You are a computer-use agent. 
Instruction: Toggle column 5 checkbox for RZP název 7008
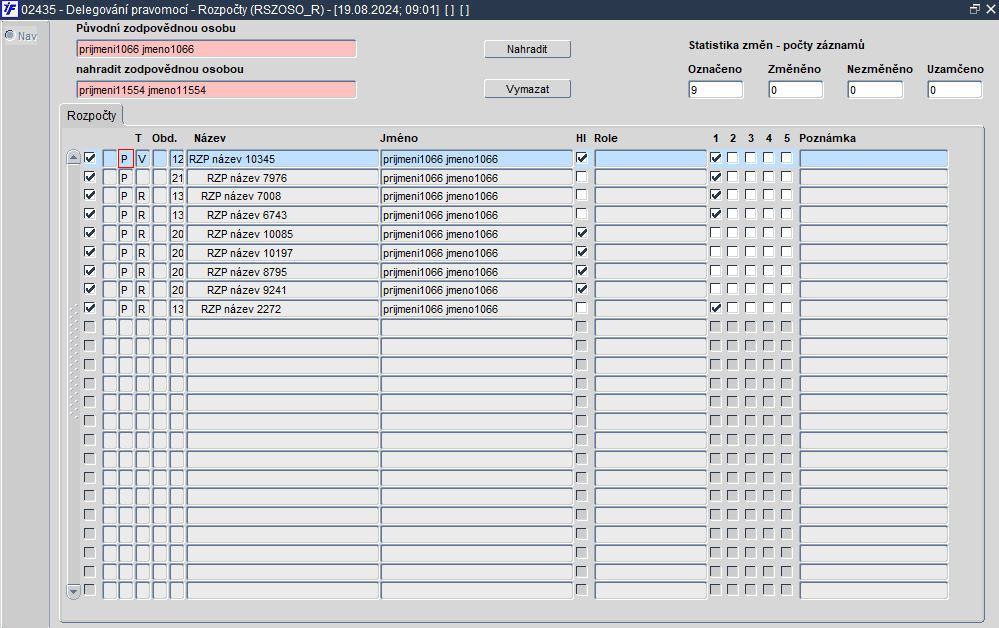tap(787, 195)
